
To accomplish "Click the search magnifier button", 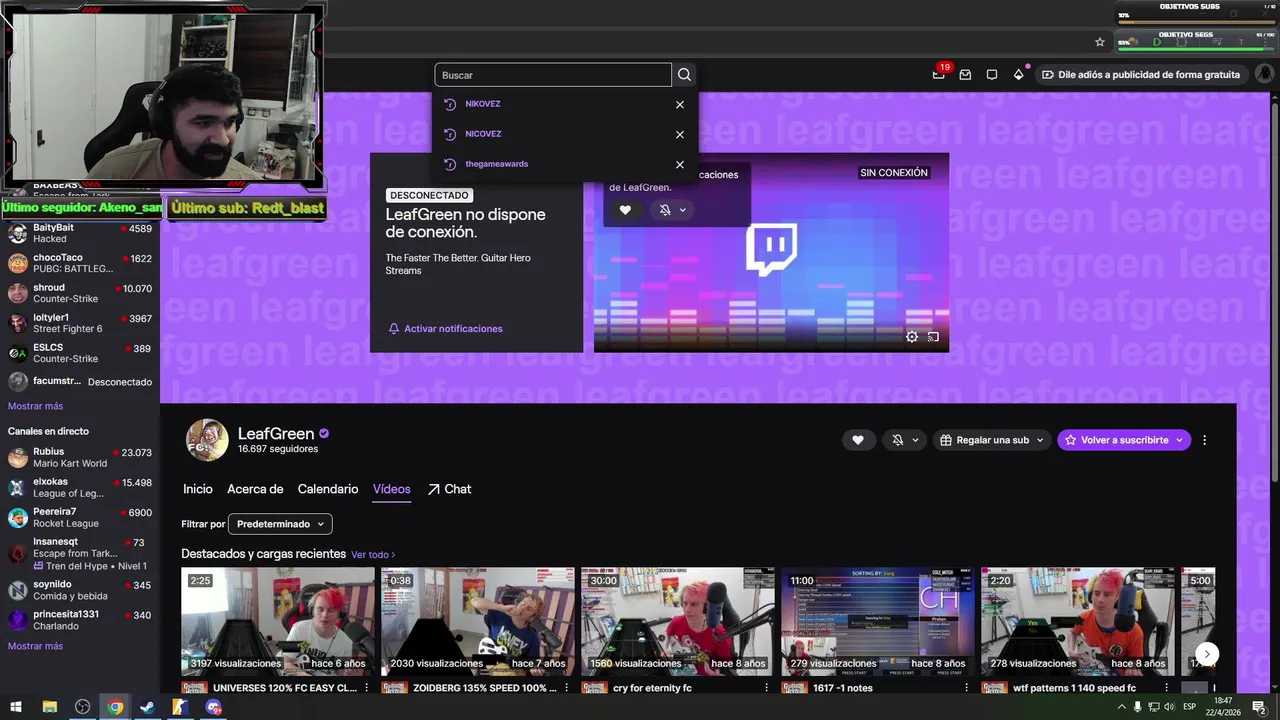I will coord(684,75).
